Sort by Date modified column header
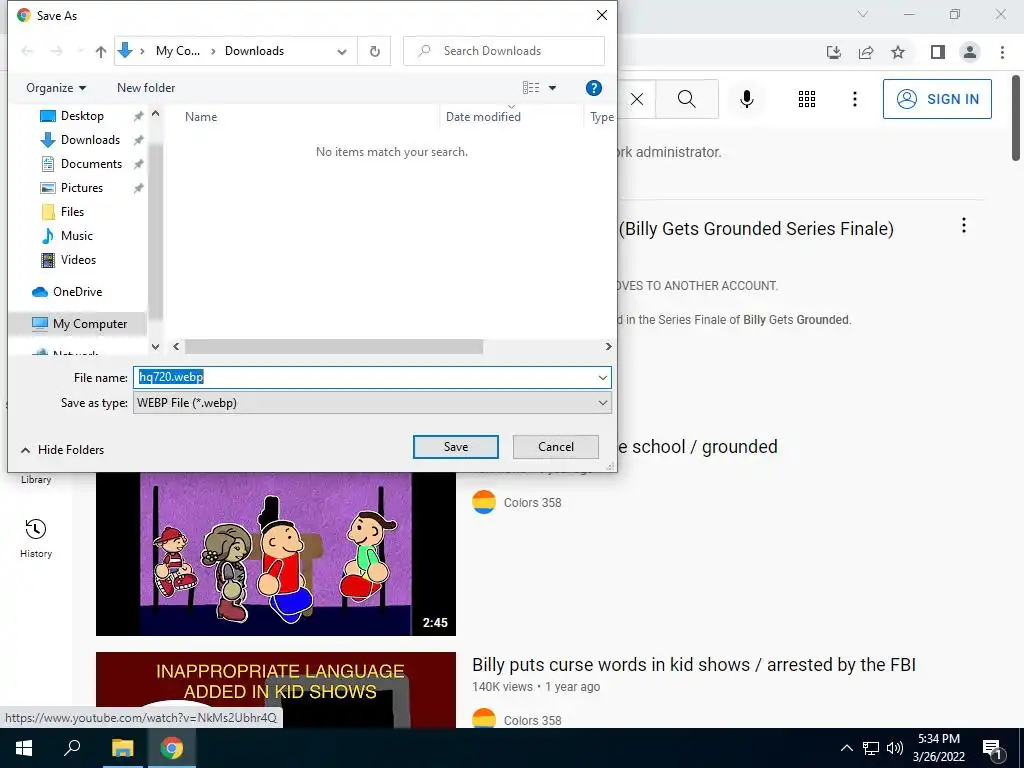This screenshot has height=768, width=1024. tap(483, 117)
